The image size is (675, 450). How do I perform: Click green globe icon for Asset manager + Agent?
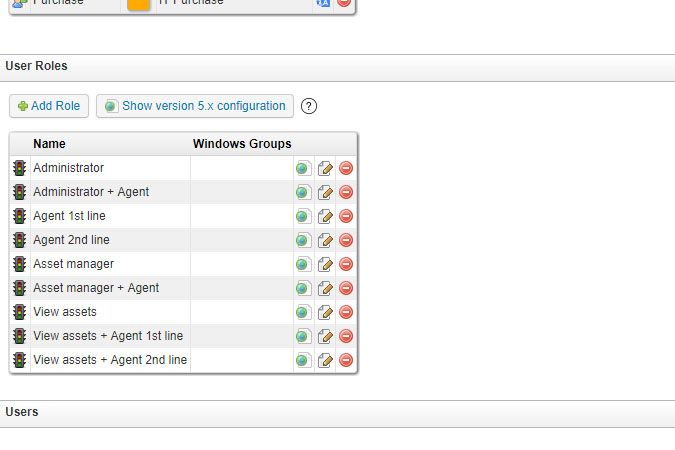click(303, 288)
